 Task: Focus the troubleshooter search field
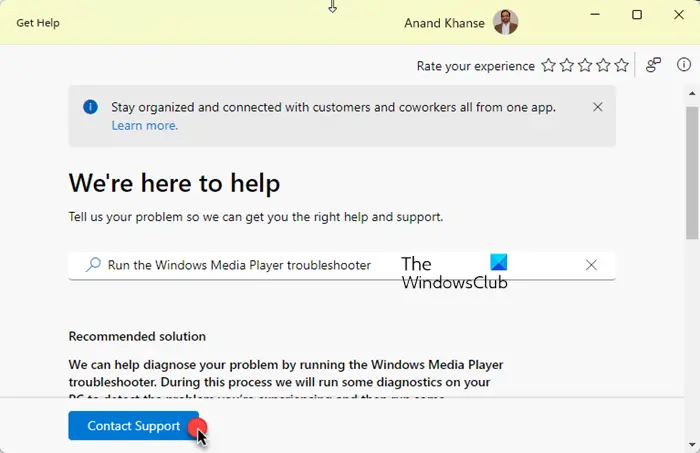tap(342, 265)
